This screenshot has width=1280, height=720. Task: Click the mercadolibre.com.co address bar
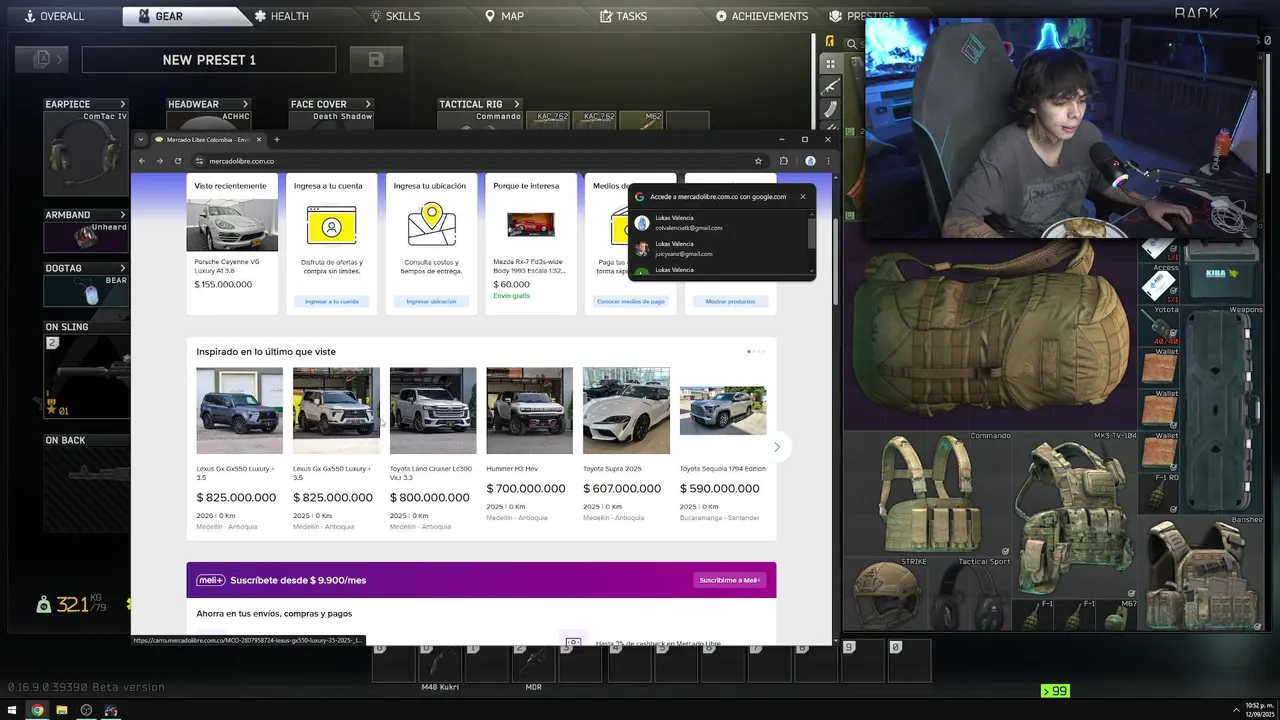480,161
